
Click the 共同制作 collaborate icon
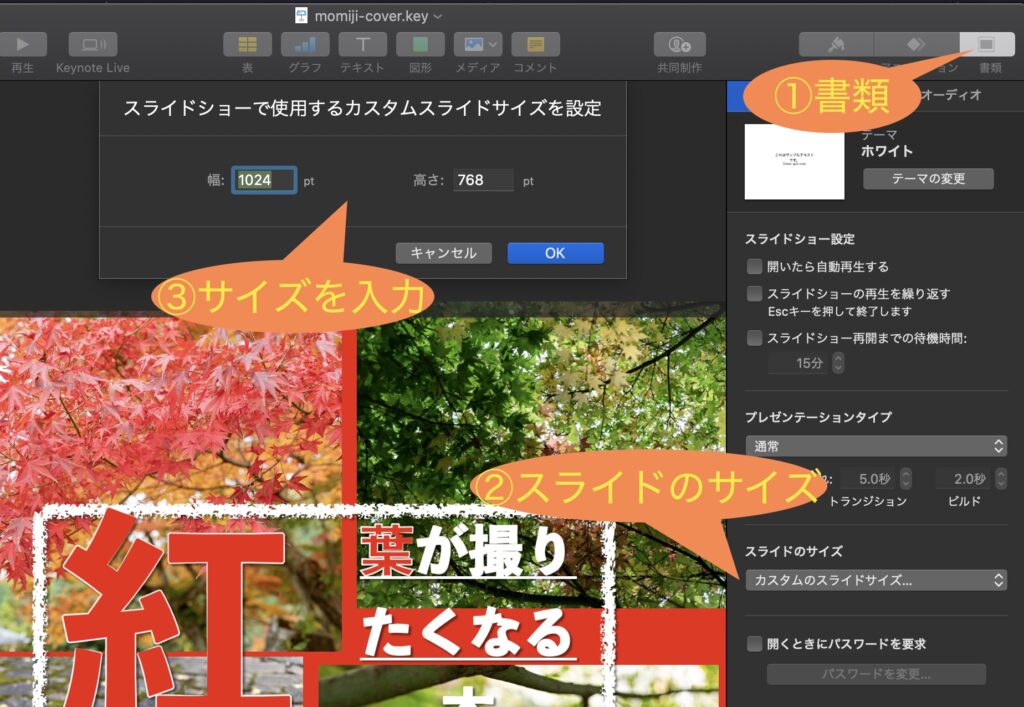point(680,44)
